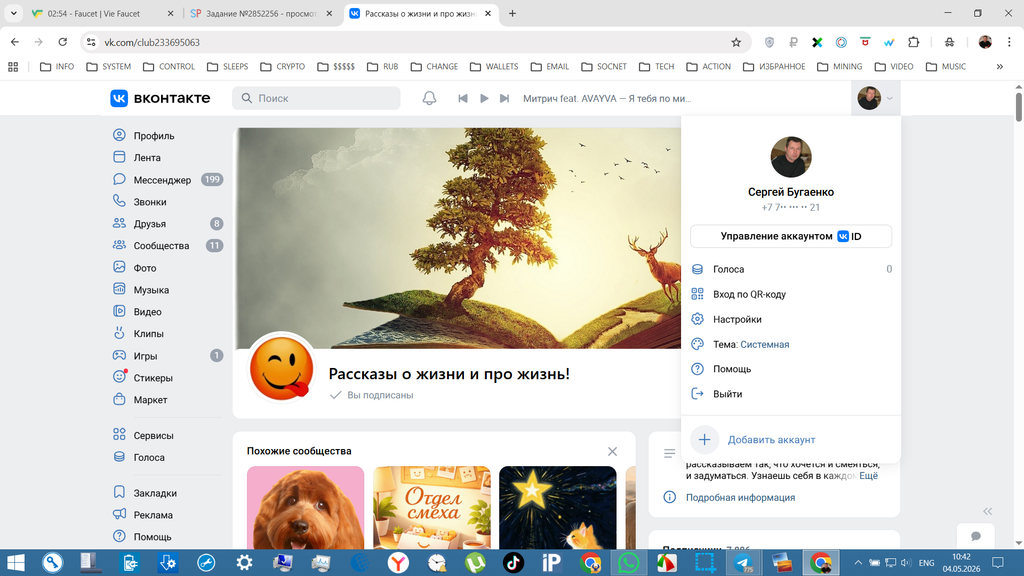Screen dimensions: 1024x576
Task: Select Вход по QR-коду
Action: (x=791, y=294)
